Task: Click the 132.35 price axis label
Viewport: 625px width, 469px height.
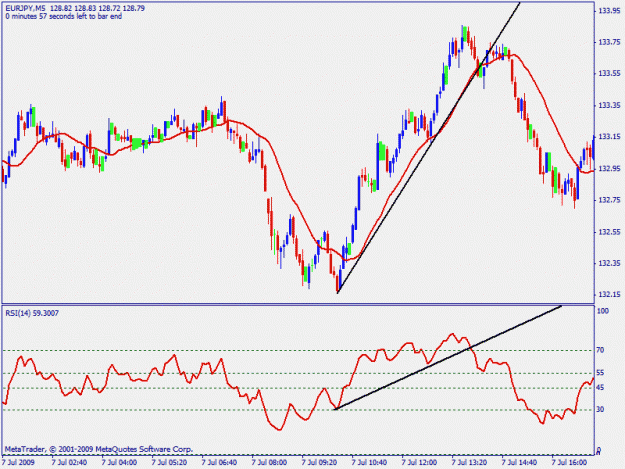Action: tap(609, 263)
